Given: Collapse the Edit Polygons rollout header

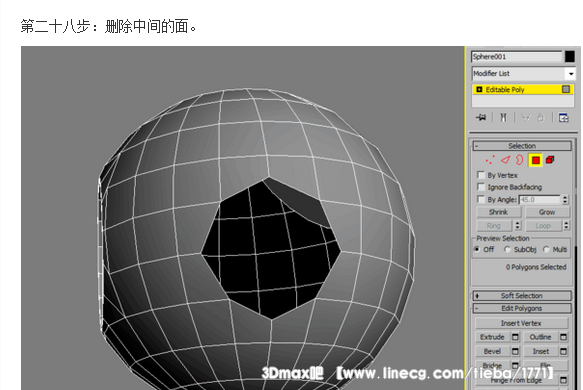Looking at the screenshot, I should tap(522, 308).
